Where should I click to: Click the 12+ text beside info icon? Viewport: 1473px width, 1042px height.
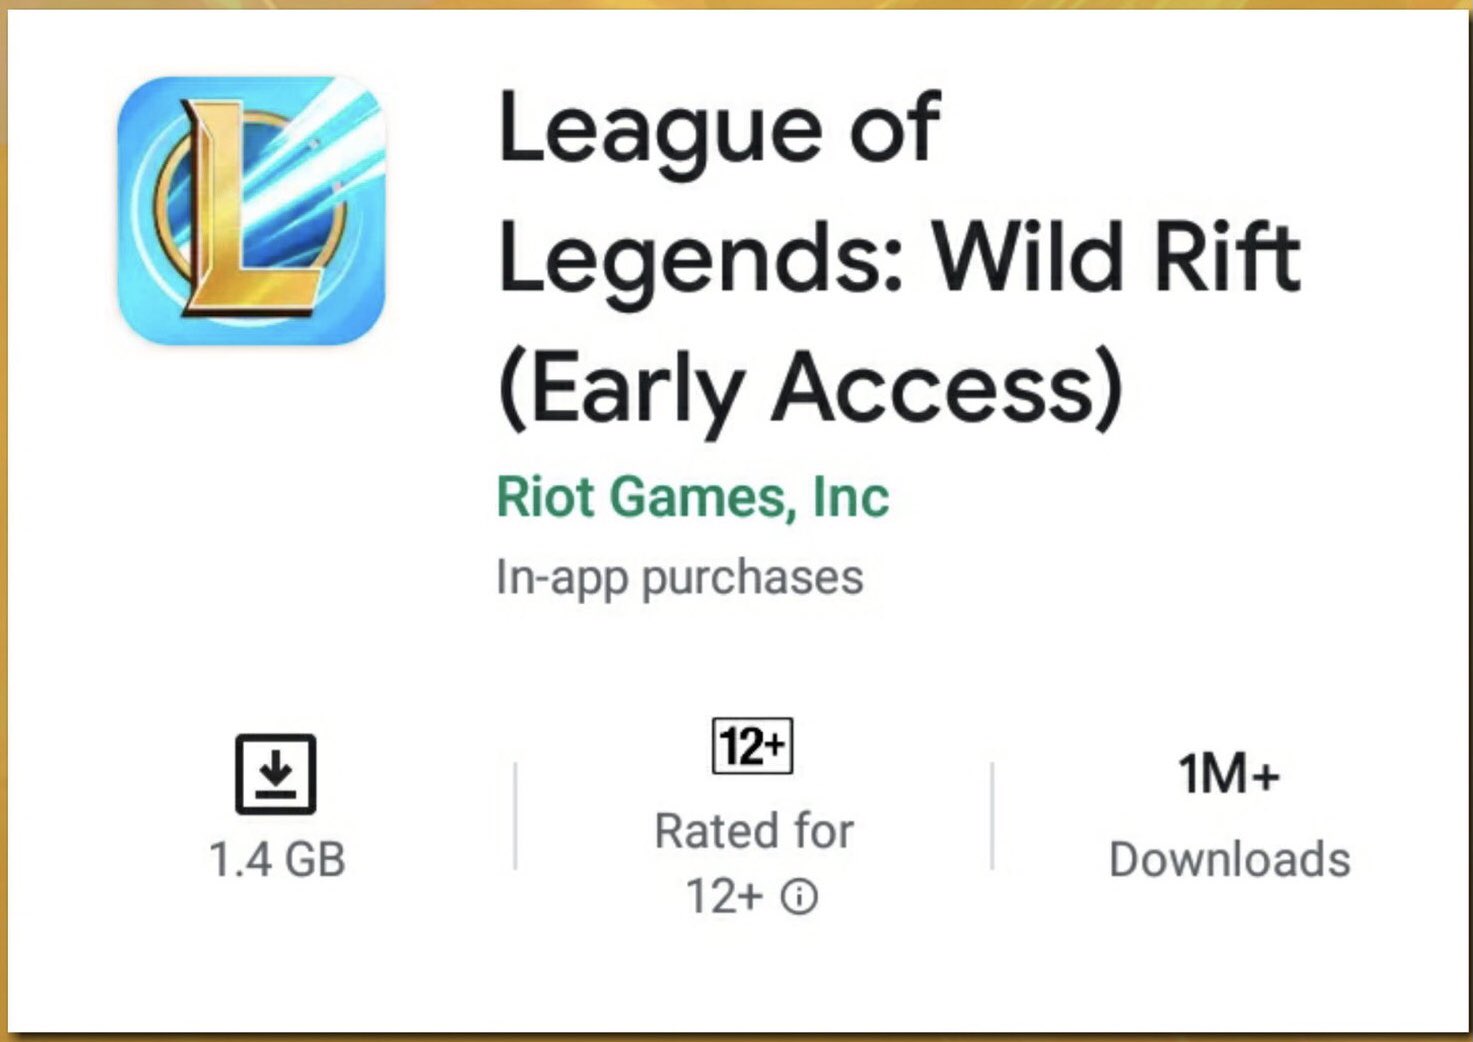tap(724, 897)
